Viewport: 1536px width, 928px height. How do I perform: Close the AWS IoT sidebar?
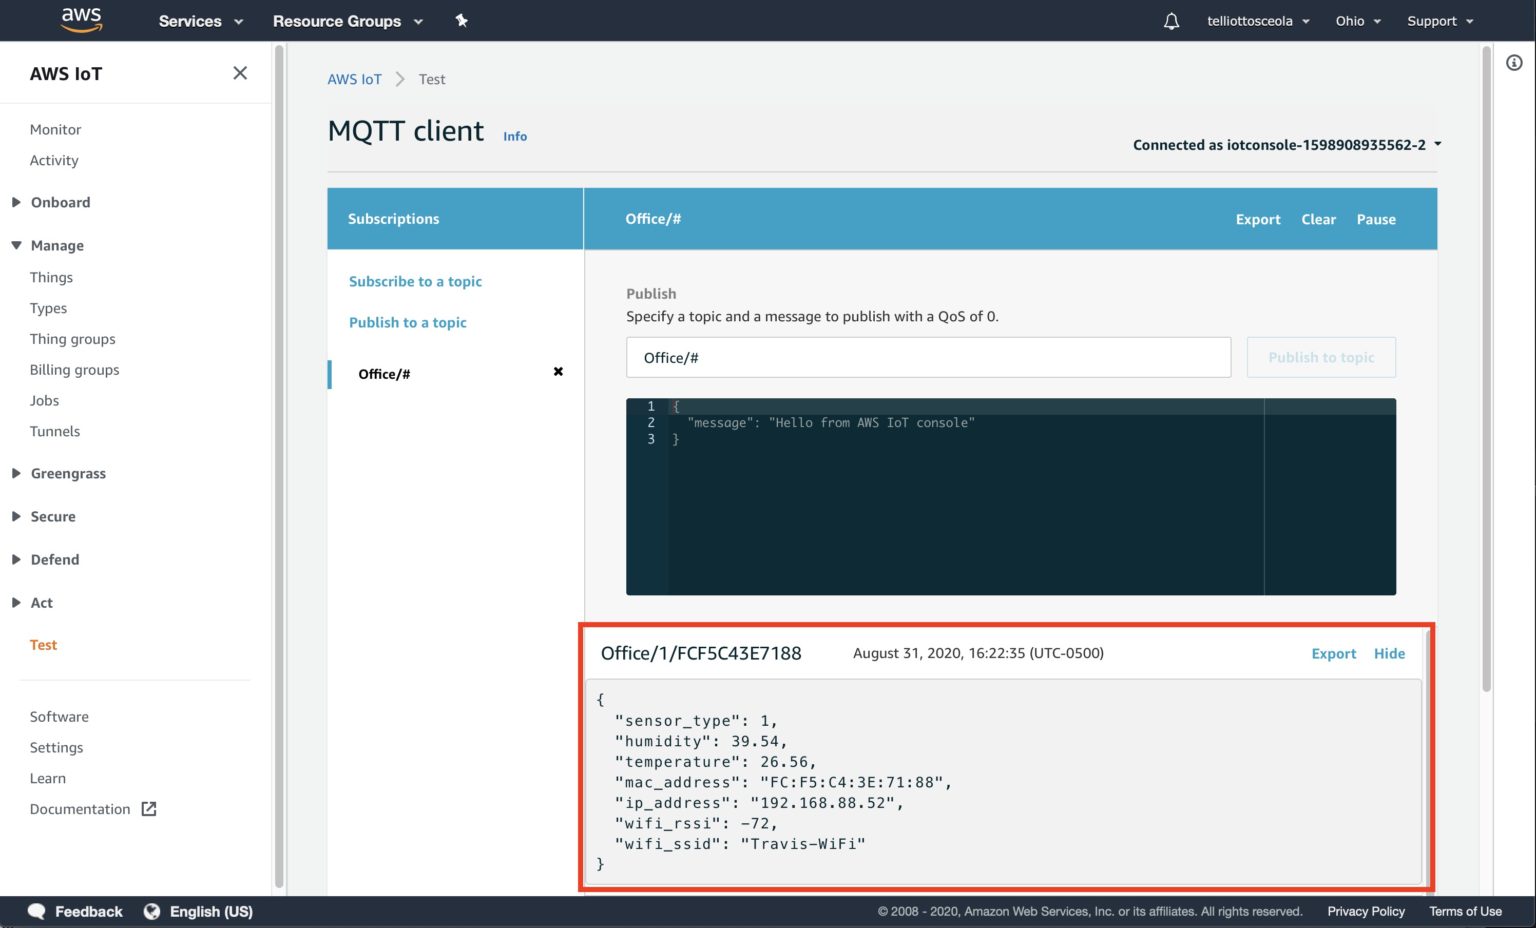(x=240, y=73)
